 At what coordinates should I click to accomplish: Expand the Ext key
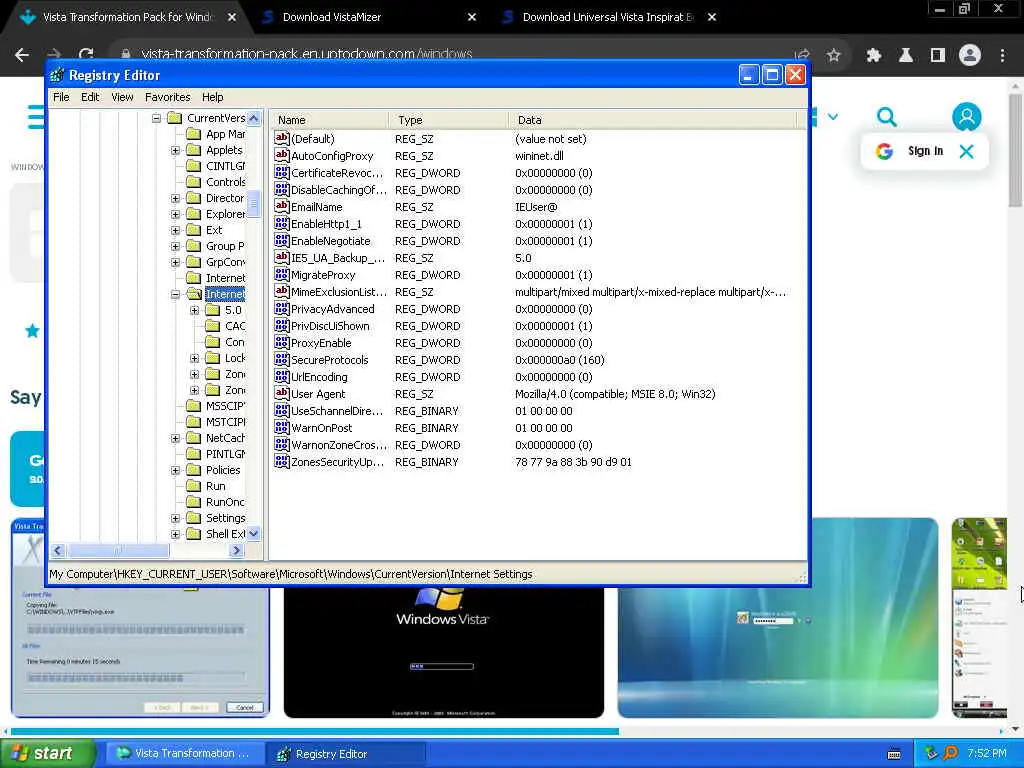175,230
